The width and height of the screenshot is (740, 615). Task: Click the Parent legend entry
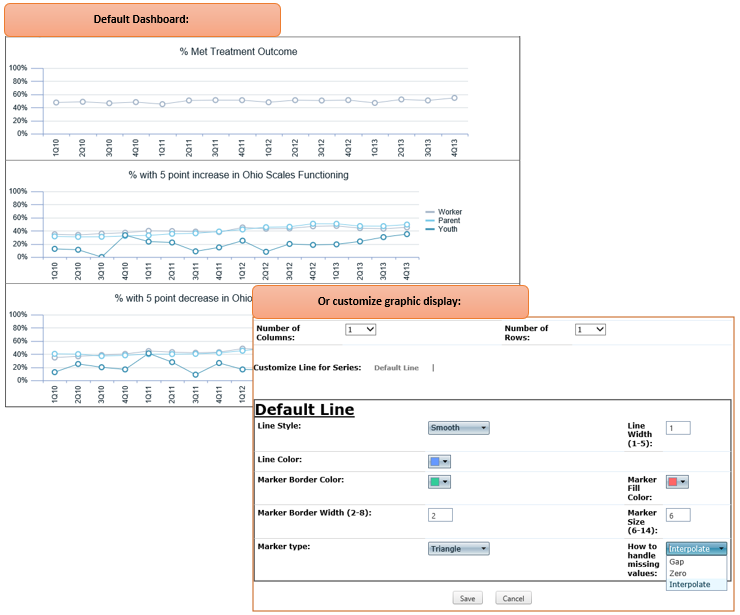(x=443, y=220)
